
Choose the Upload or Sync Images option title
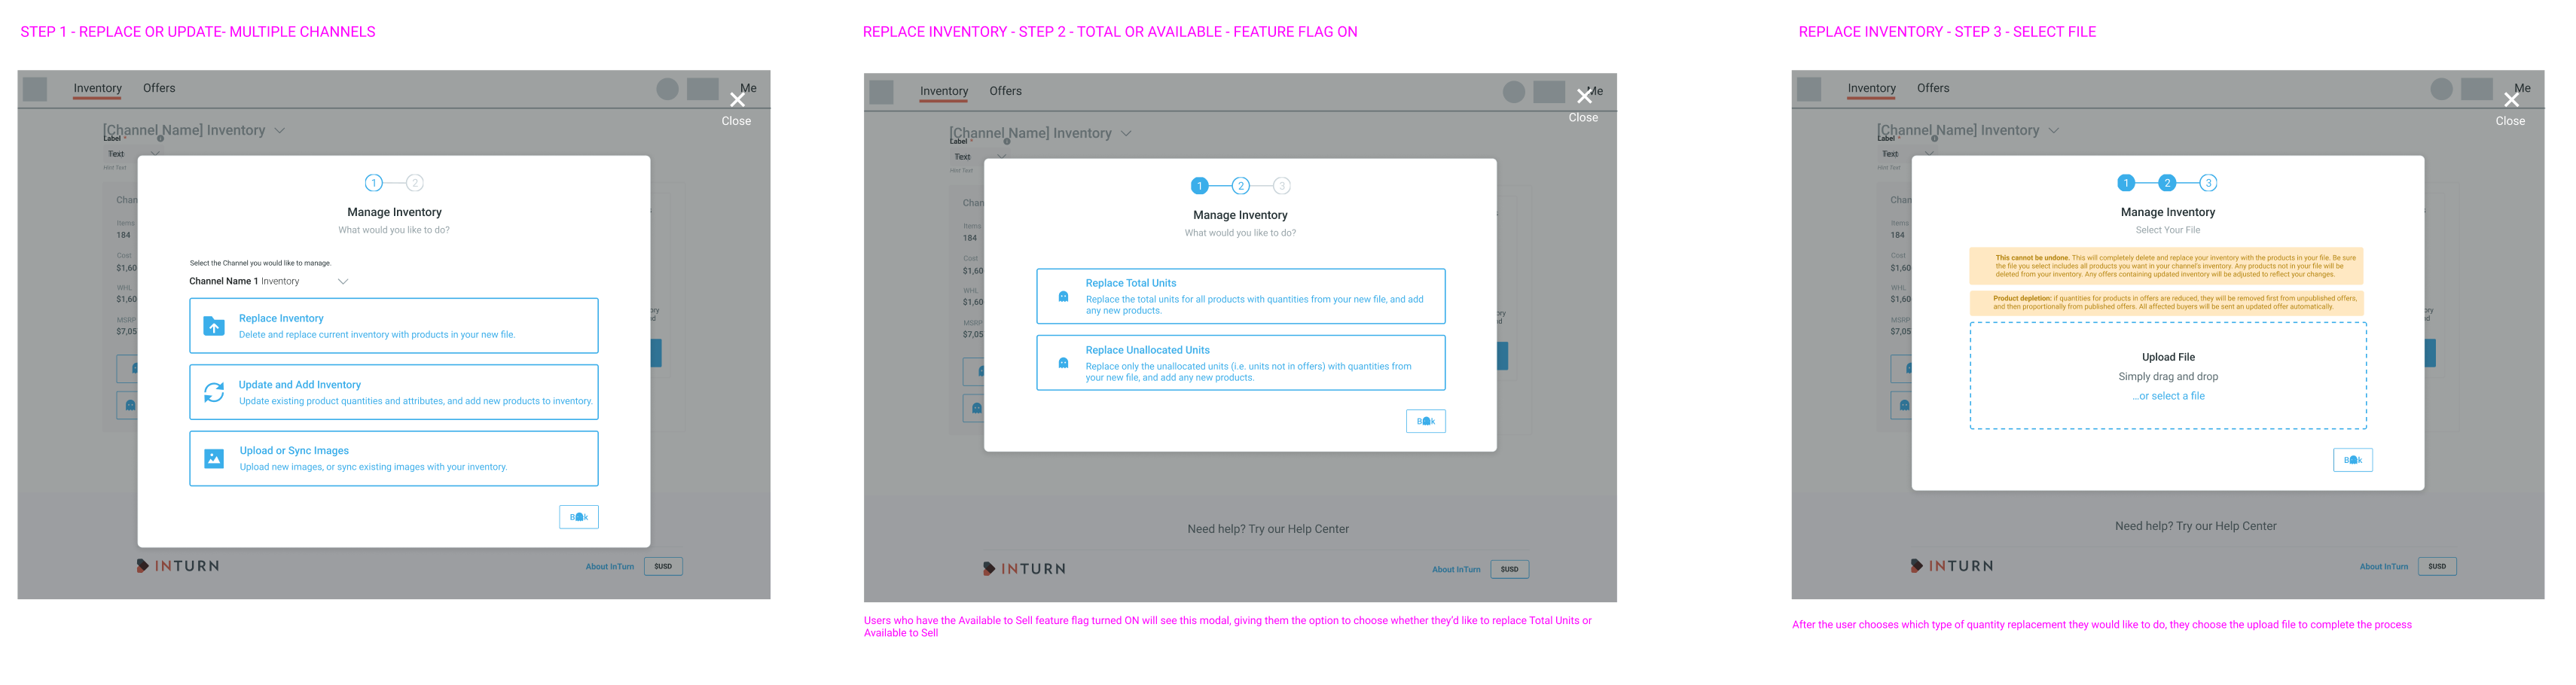[294, 451]
